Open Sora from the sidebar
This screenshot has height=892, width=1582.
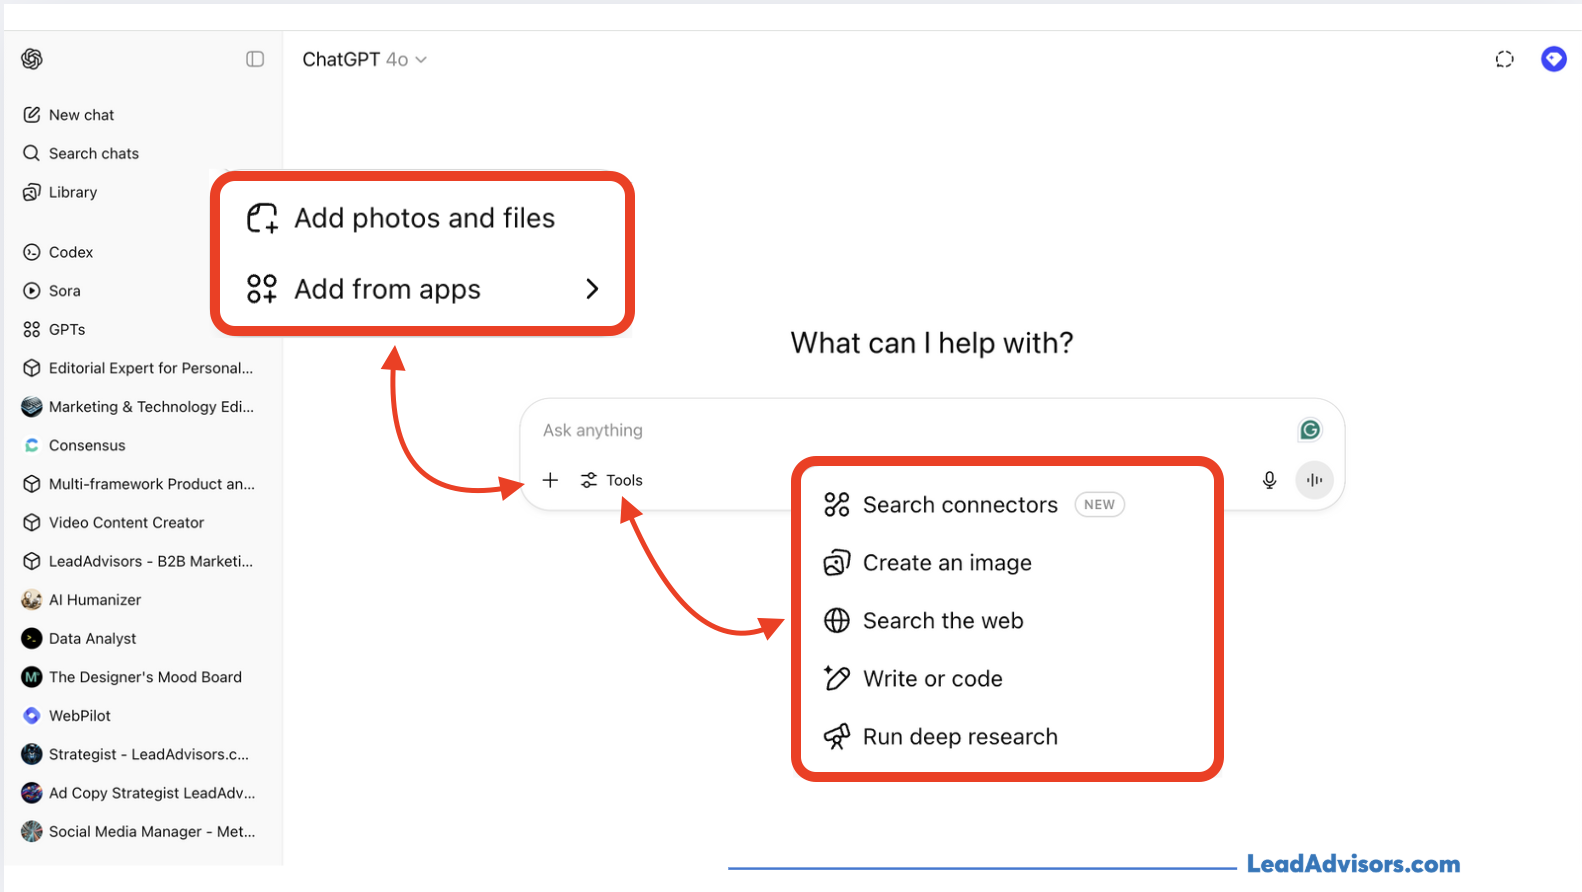click(52, 291)
